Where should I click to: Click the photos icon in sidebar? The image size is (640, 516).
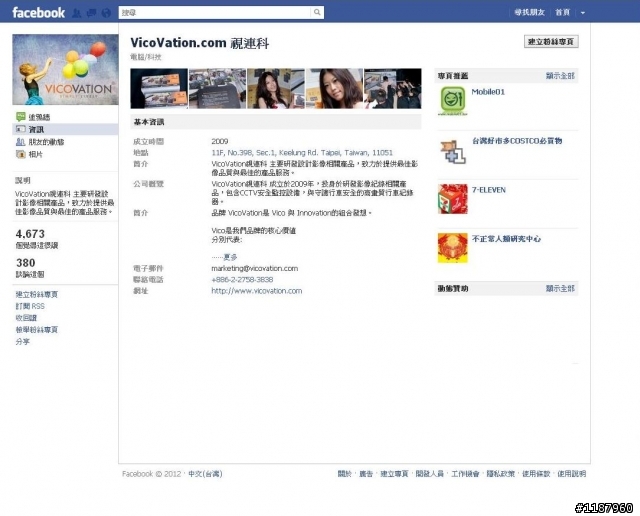(20, 154)
